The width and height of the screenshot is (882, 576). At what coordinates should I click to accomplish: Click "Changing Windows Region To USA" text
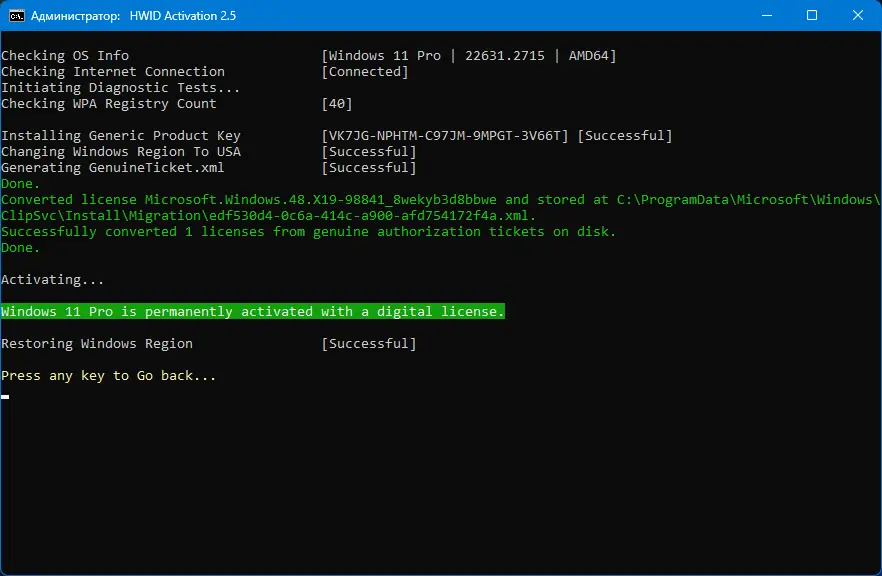click(121, 152)
